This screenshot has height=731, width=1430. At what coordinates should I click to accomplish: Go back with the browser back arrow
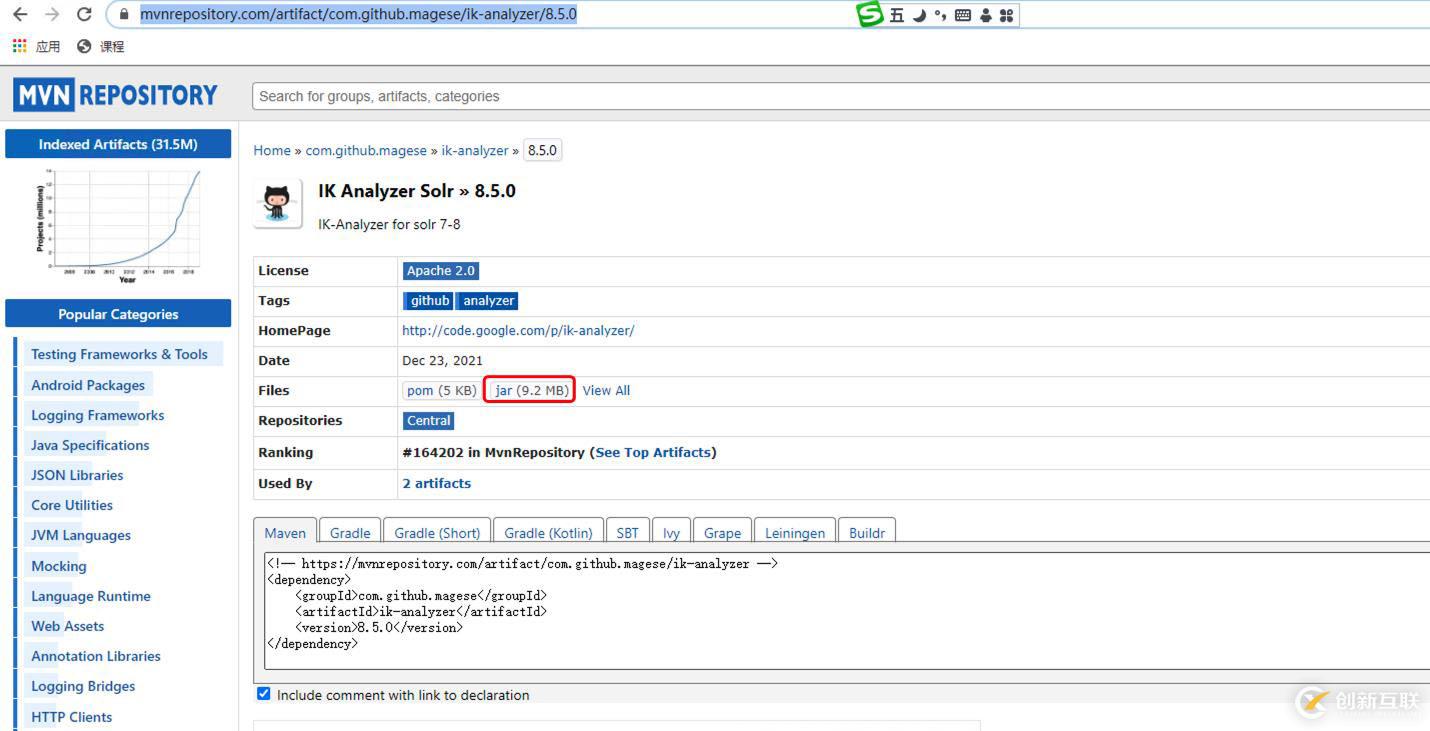point(20,14)
